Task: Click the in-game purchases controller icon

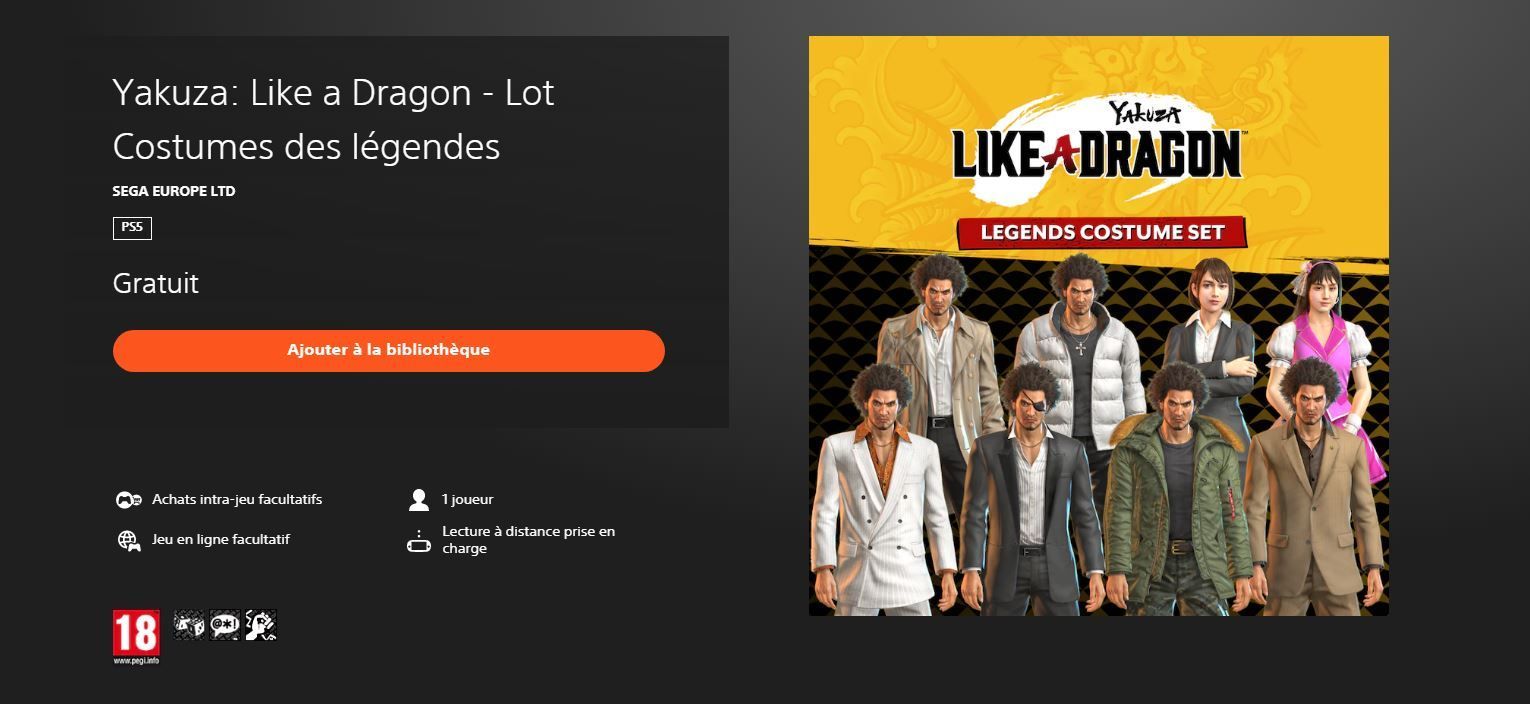Action: [x=128, y=499]
